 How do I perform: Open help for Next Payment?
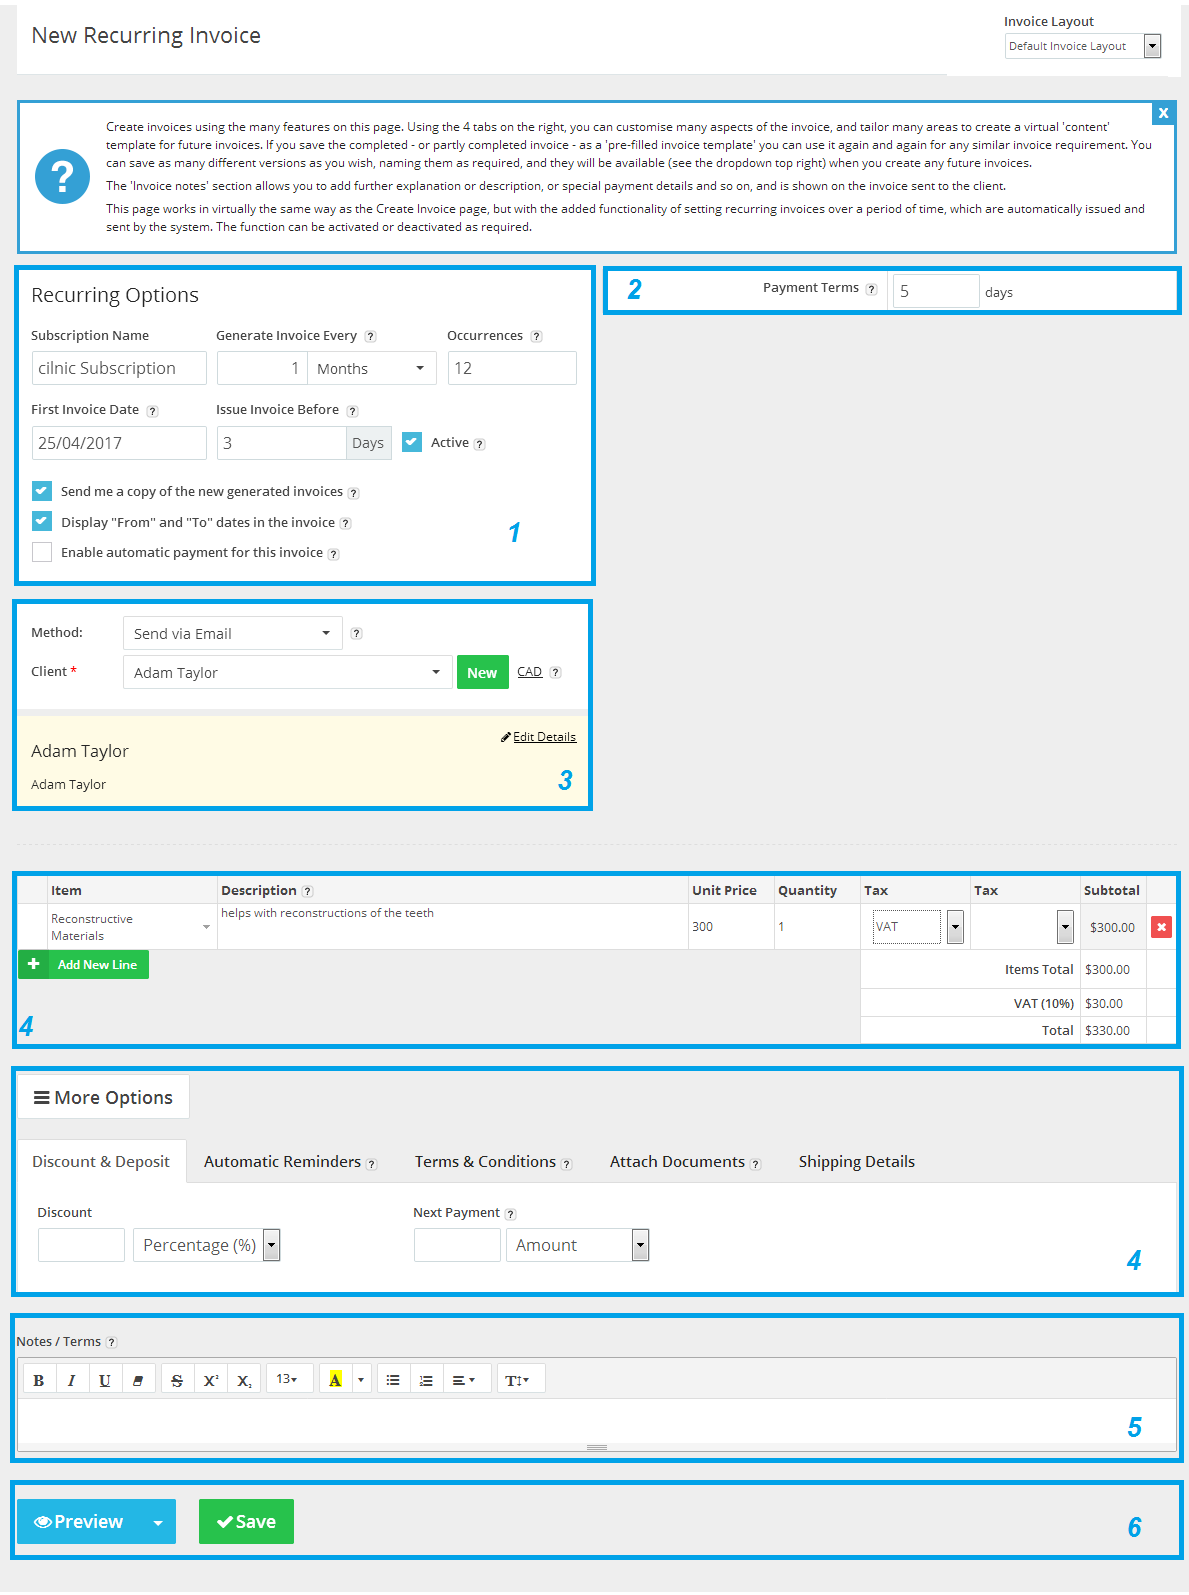pyautogui.click(x=510, y=1214)
